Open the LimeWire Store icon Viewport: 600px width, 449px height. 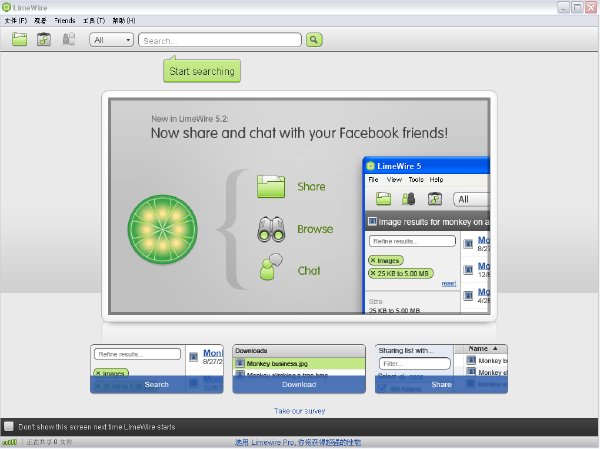(44, 39)
